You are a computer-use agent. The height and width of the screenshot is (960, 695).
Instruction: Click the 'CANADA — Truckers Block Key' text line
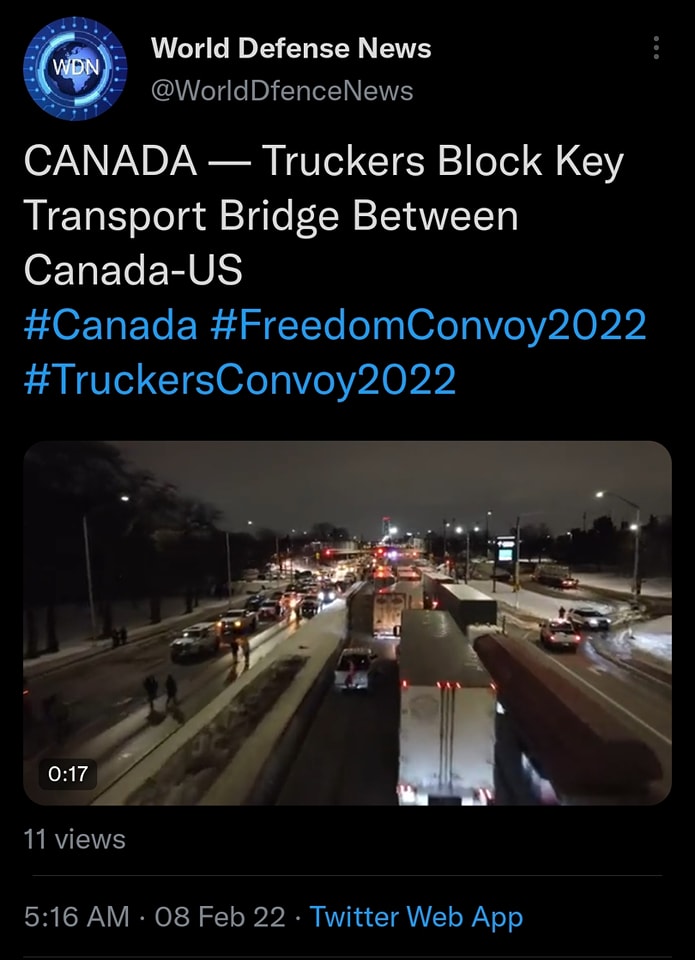[x=323, y=162]
